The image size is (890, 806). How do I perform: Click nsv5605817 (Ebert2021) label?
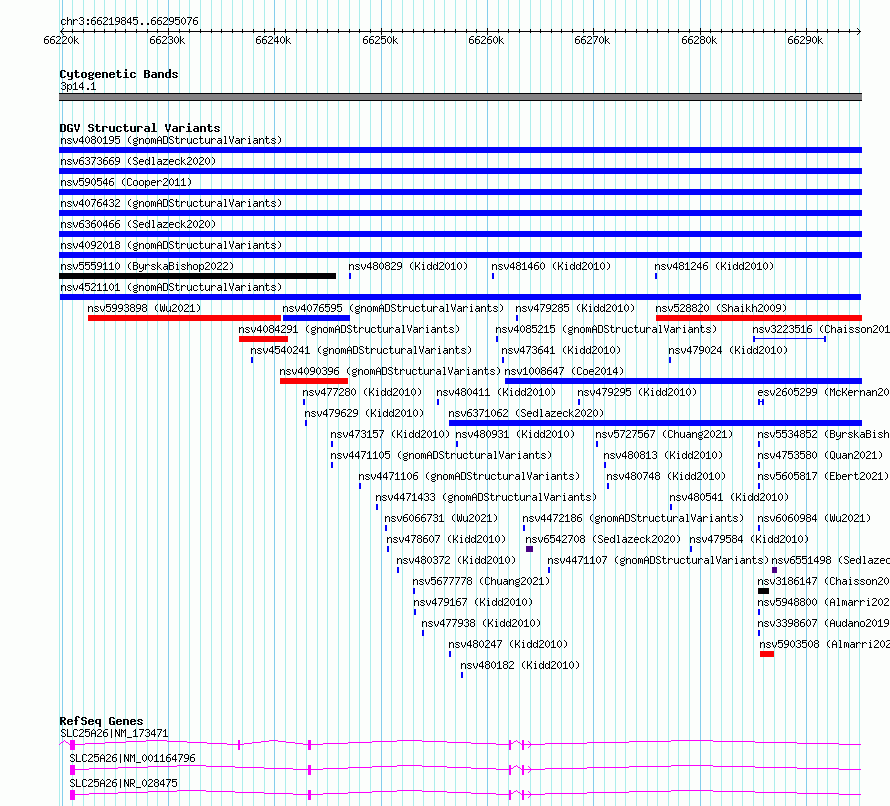click(823, 476)
